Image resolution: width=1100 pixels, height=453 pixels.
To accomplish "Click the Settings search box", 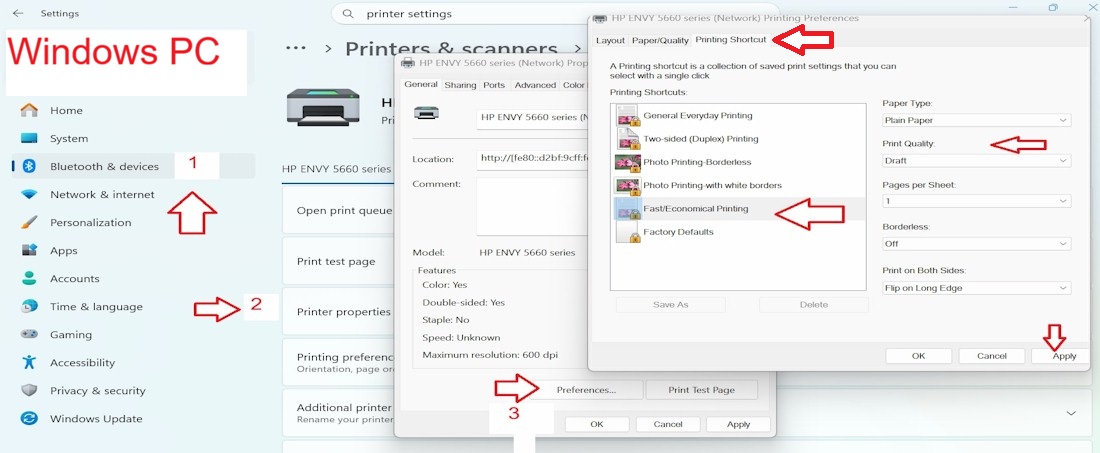I will tap(460, 13).
